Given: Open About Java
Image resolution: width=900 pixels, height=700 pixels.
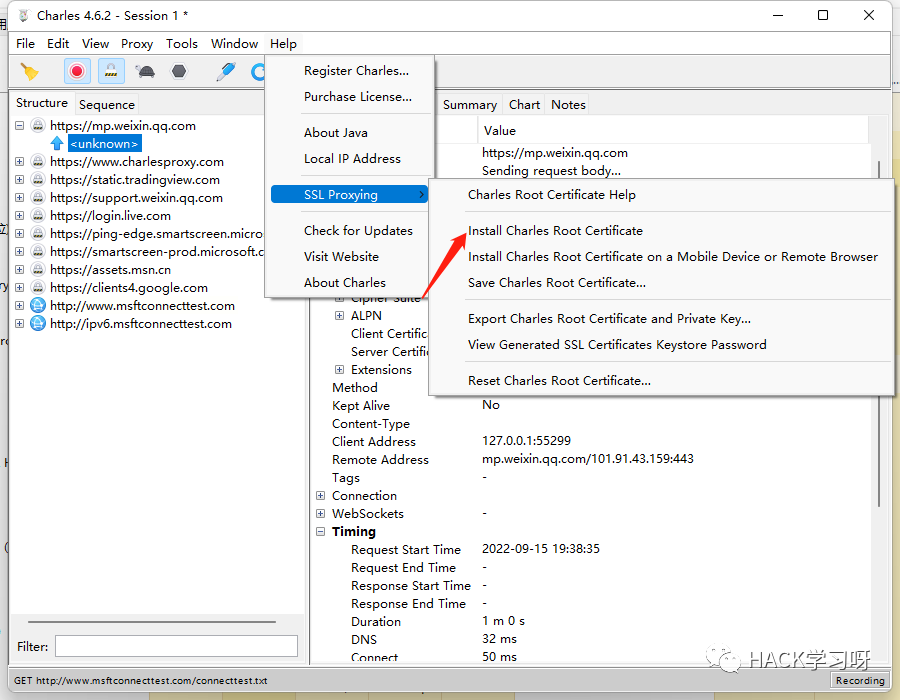Looking at the screenshot, I should coord(336,133).
